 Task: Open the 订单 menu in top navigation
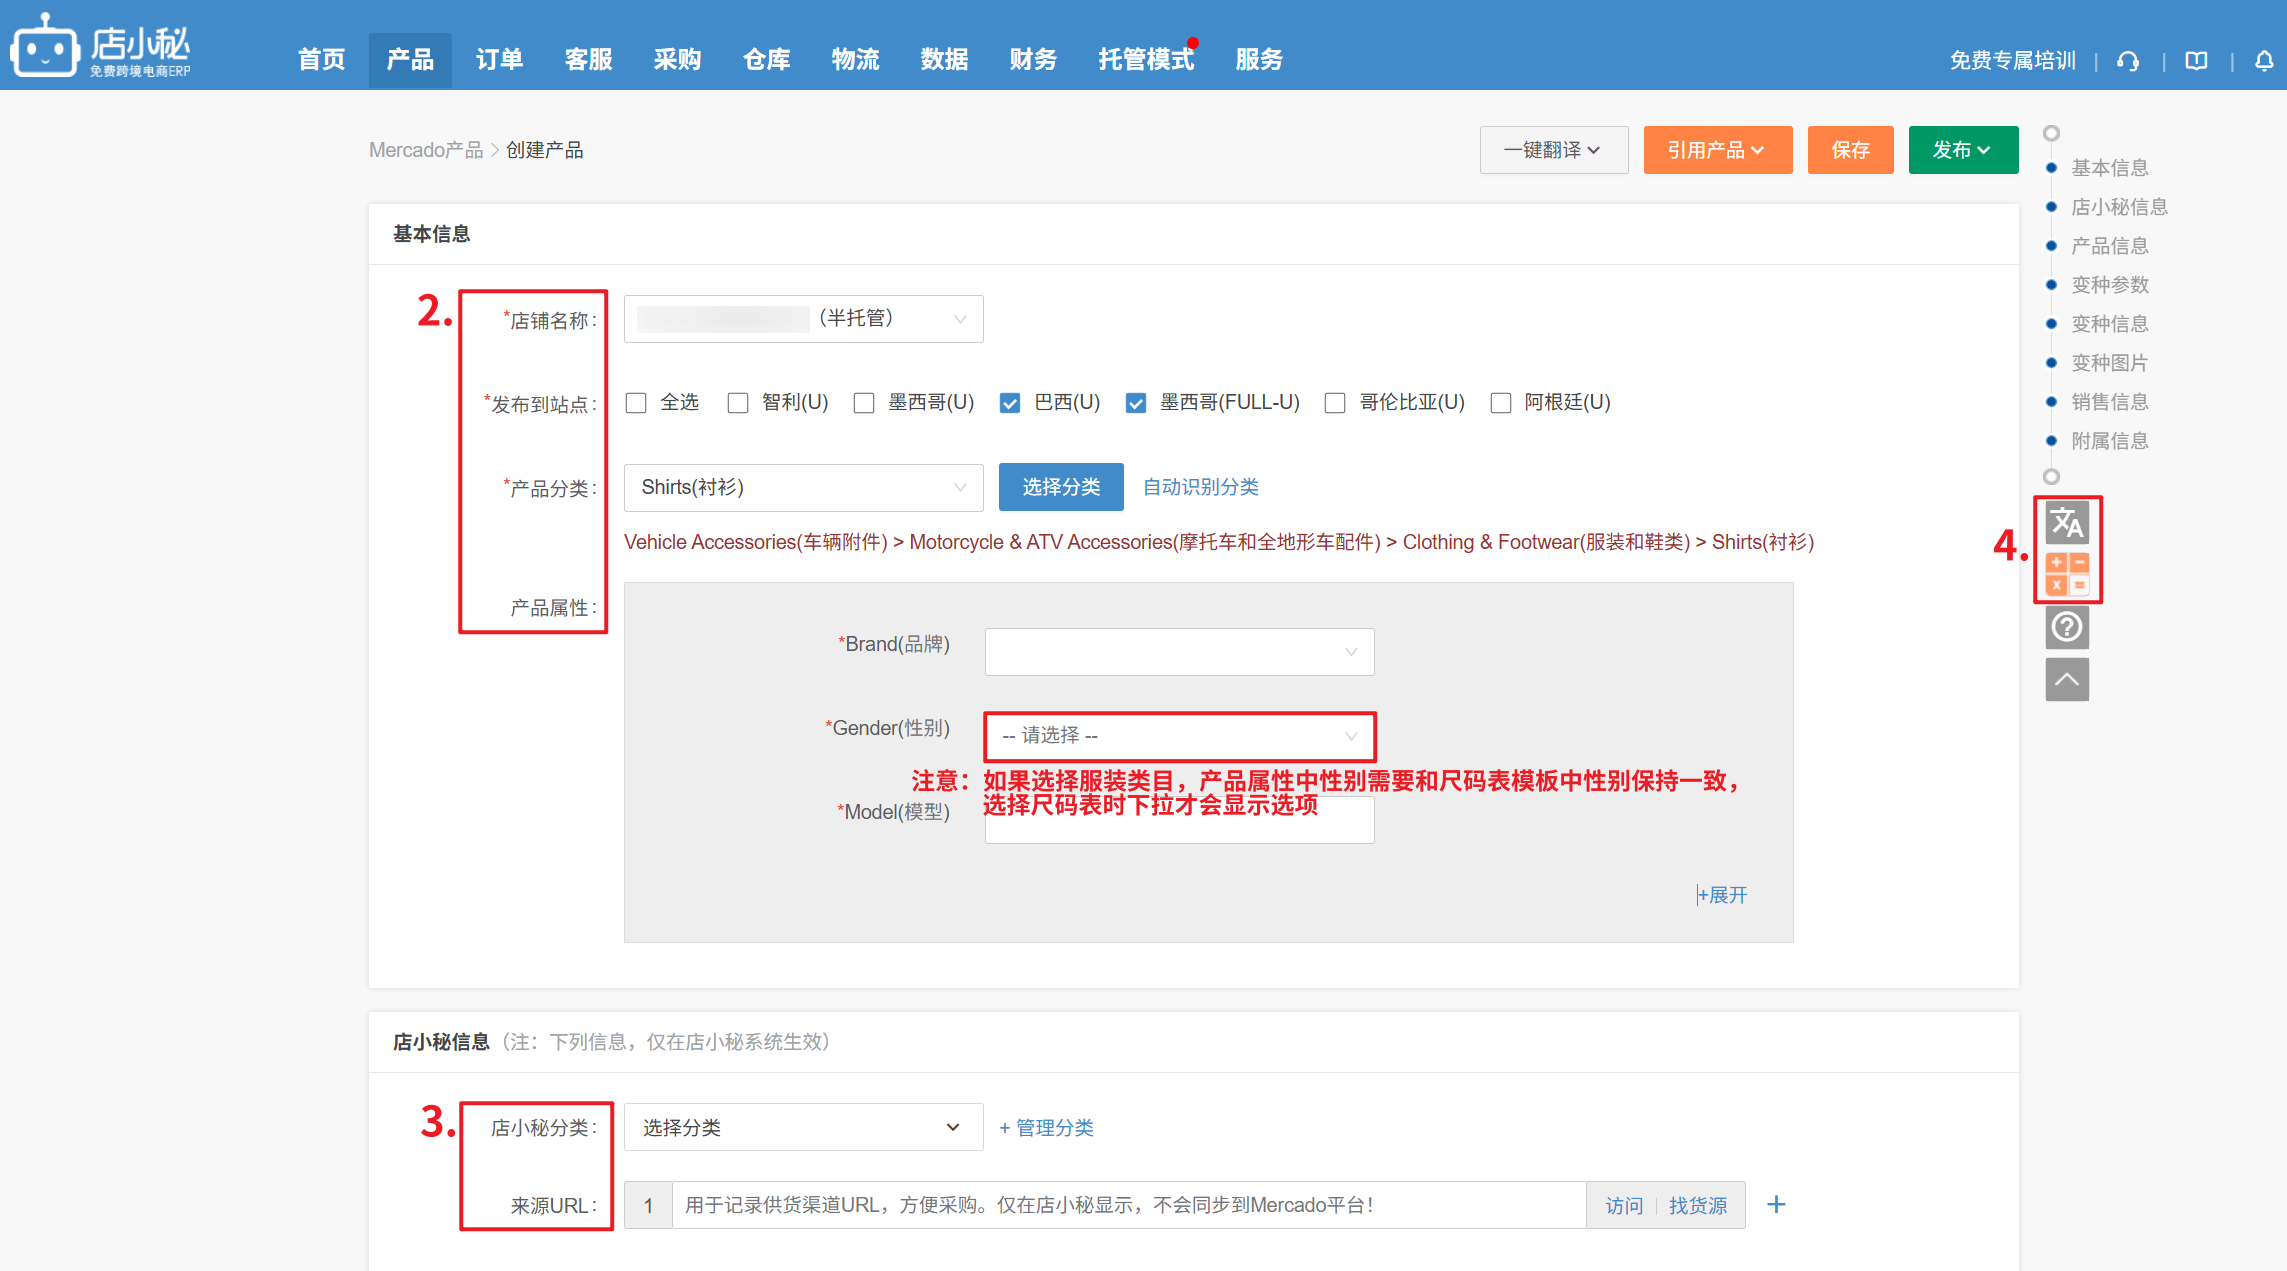[x=499, y=60]
